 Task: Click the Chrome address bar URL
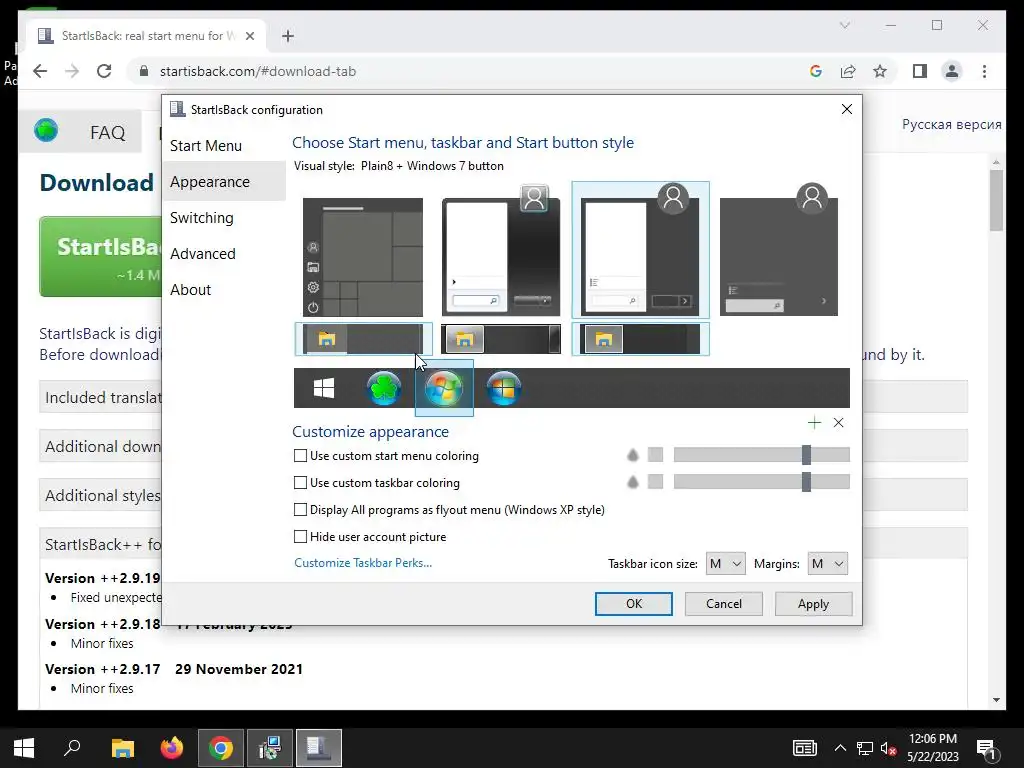coord(258,71)
